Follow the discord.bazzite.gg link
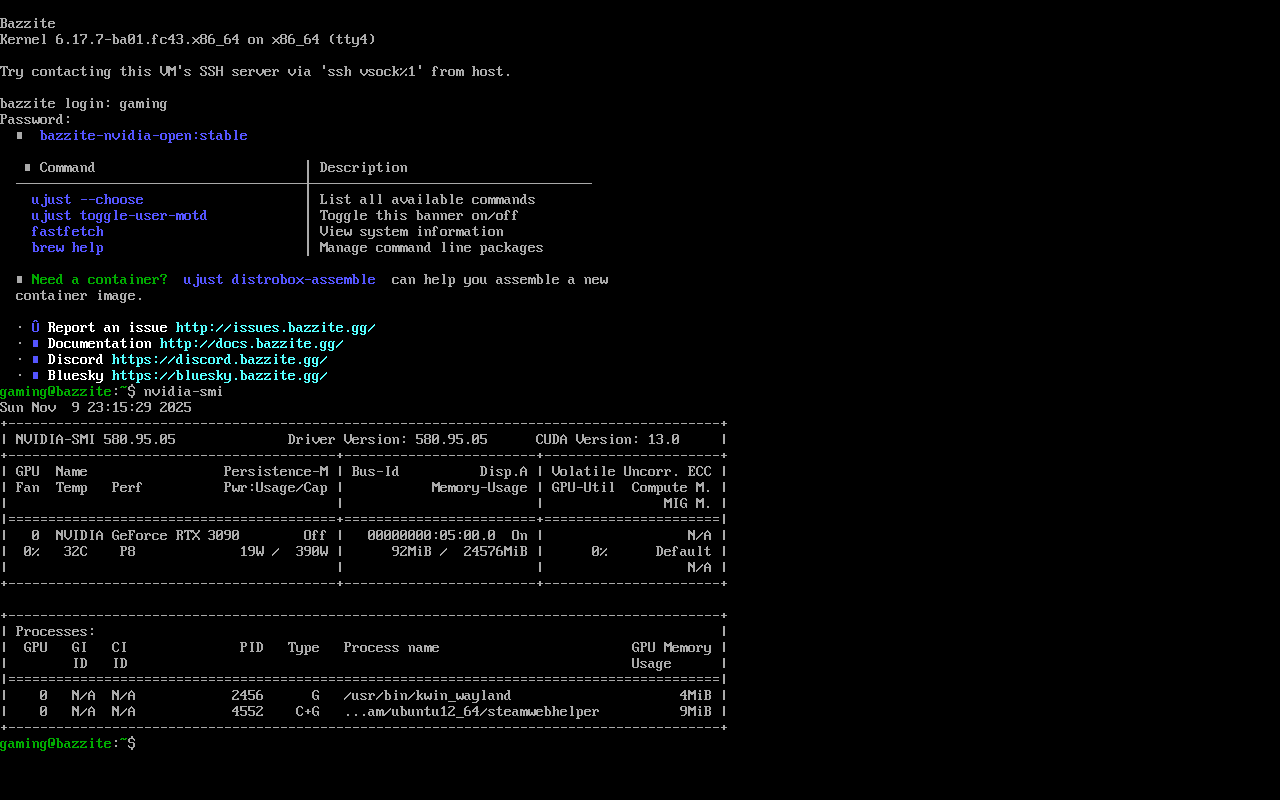Image resolution: width=1280 pixels, height=800 pixels. [x=220, y=359]
